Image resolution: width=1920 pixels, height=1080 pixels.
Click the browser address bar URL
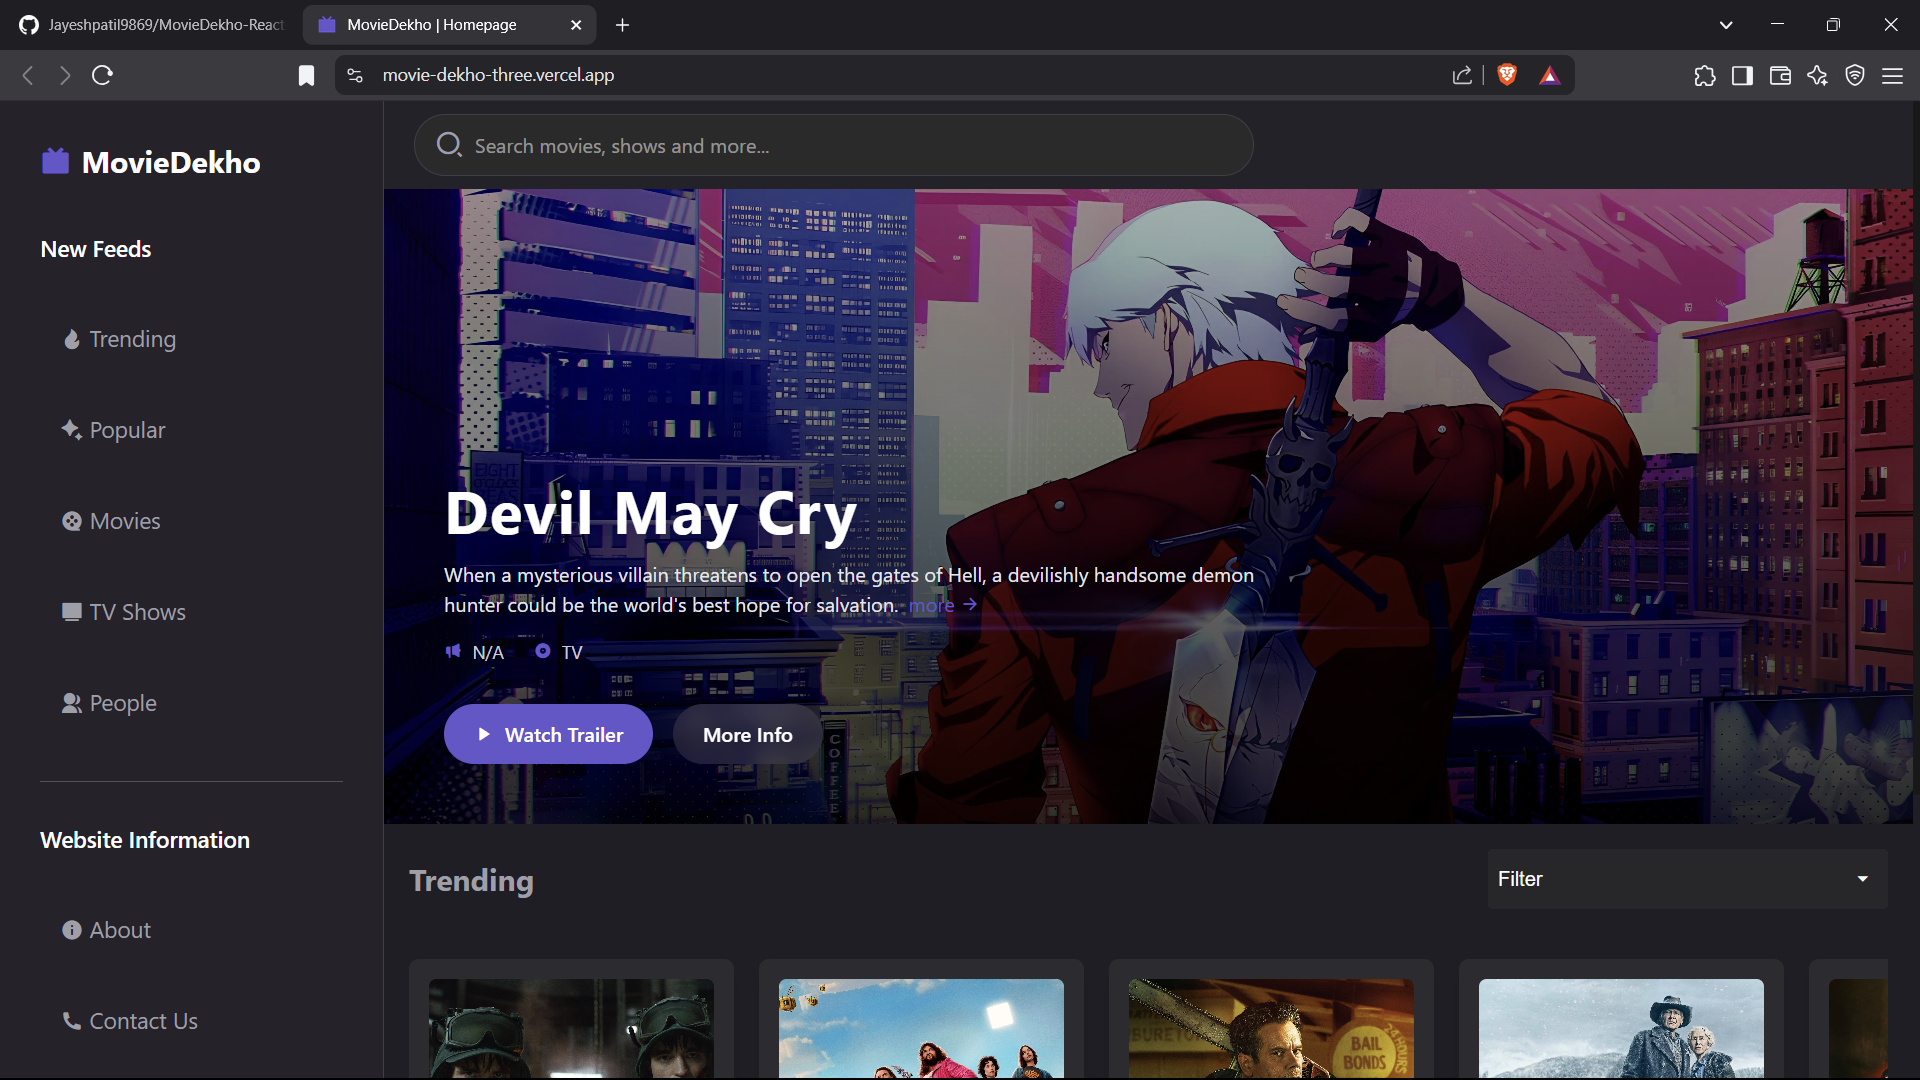(x=498, y=75)
